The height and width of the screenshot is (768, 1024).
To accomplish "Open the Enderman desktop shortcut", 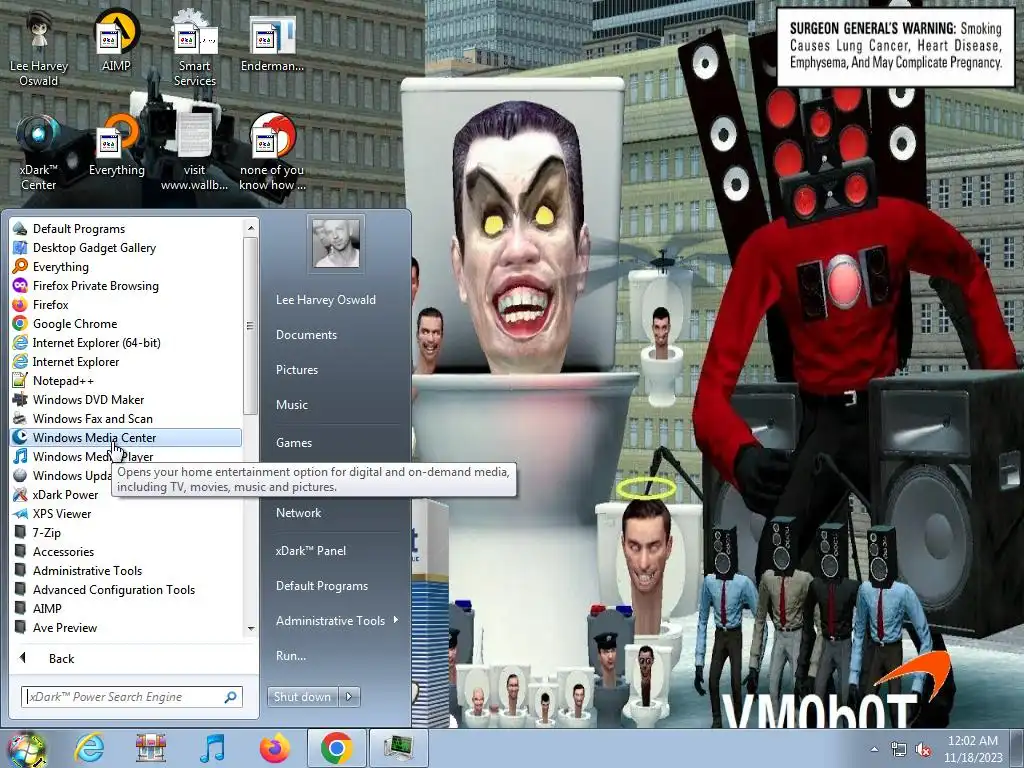I will point(272,42).
